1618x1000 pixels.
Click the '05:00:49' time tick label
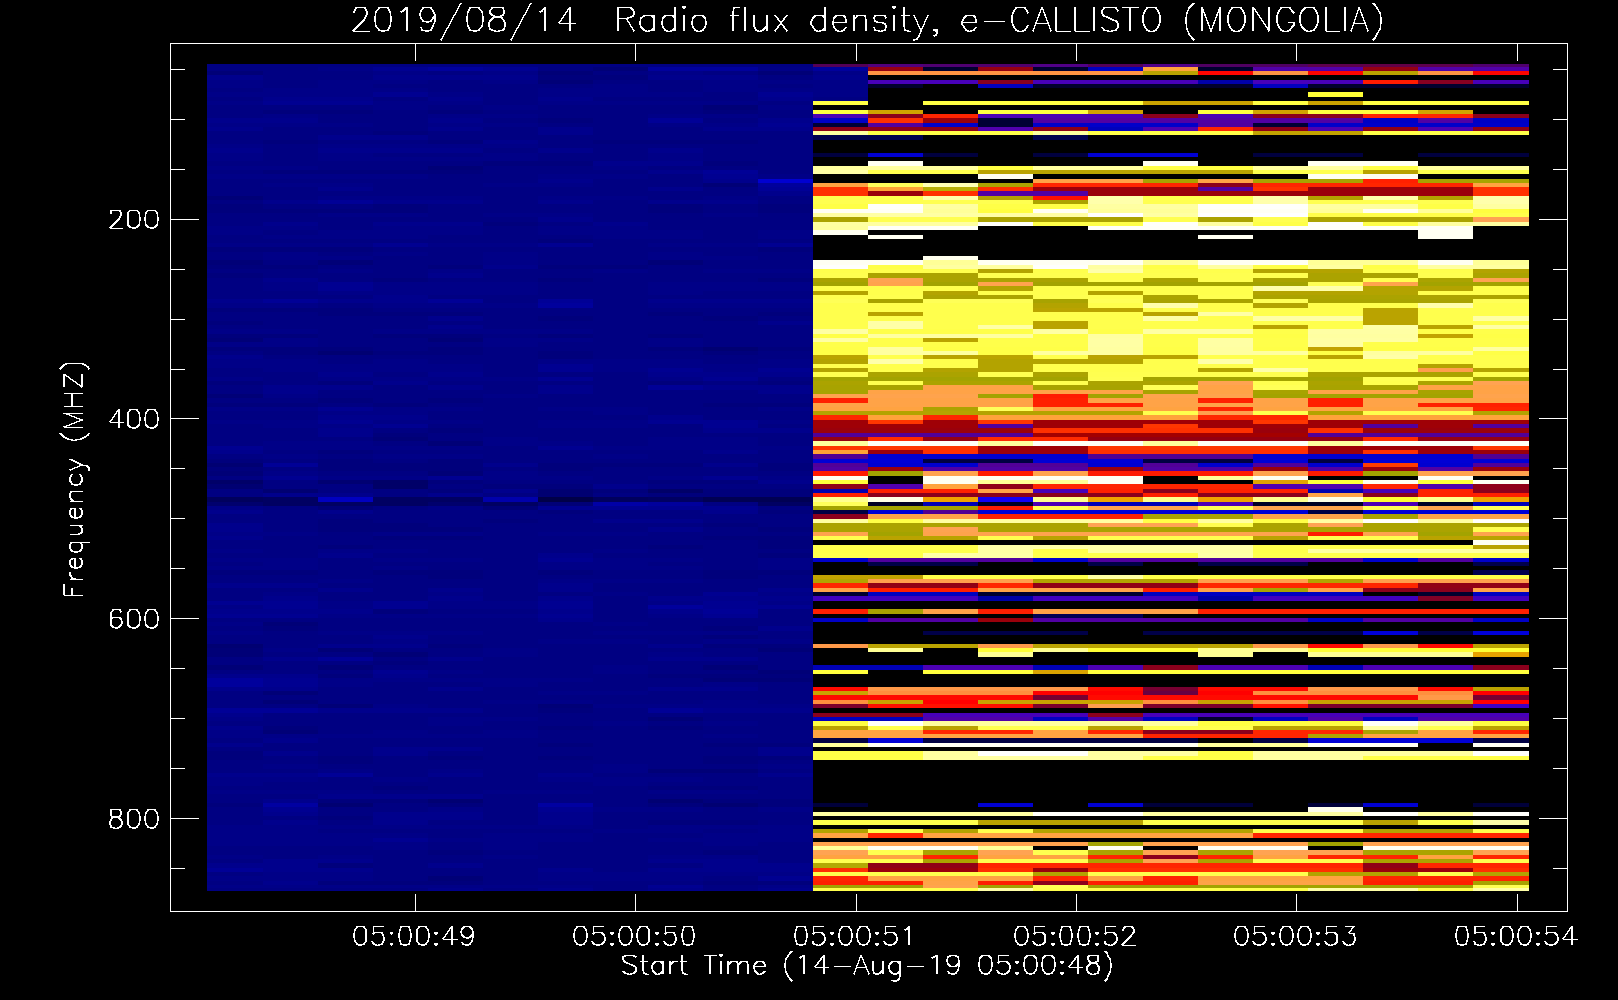(414, 936)
